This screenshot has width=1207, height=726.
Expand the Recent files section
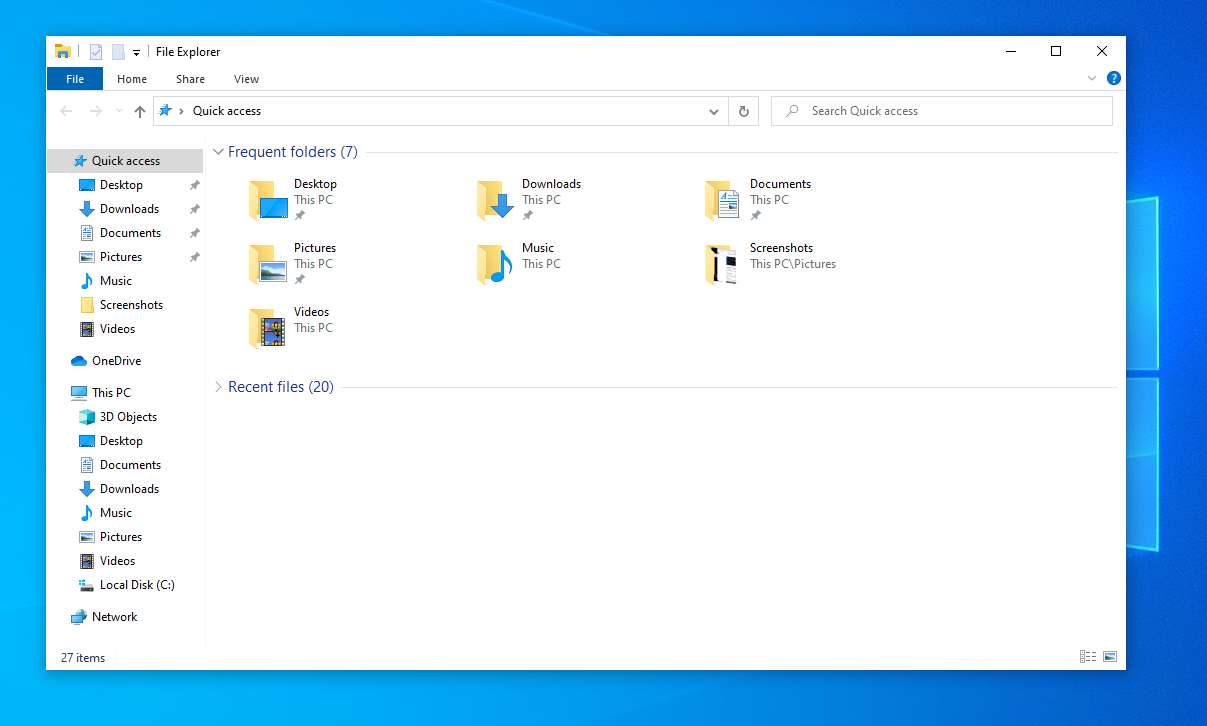tap(218, 386)
